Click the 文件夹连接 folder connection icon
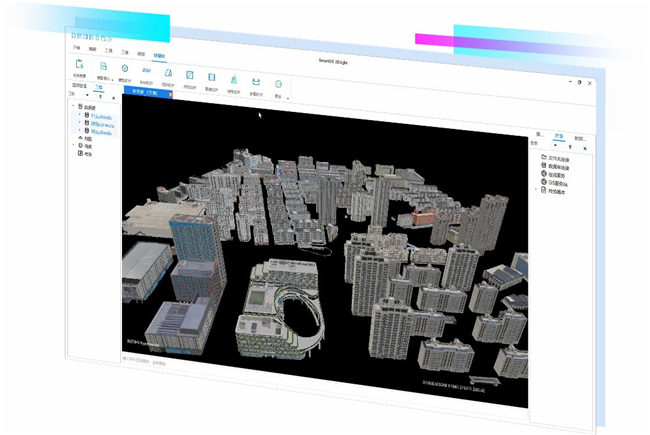The width and height of the screenshot is (650, 435). pos(543,158)
